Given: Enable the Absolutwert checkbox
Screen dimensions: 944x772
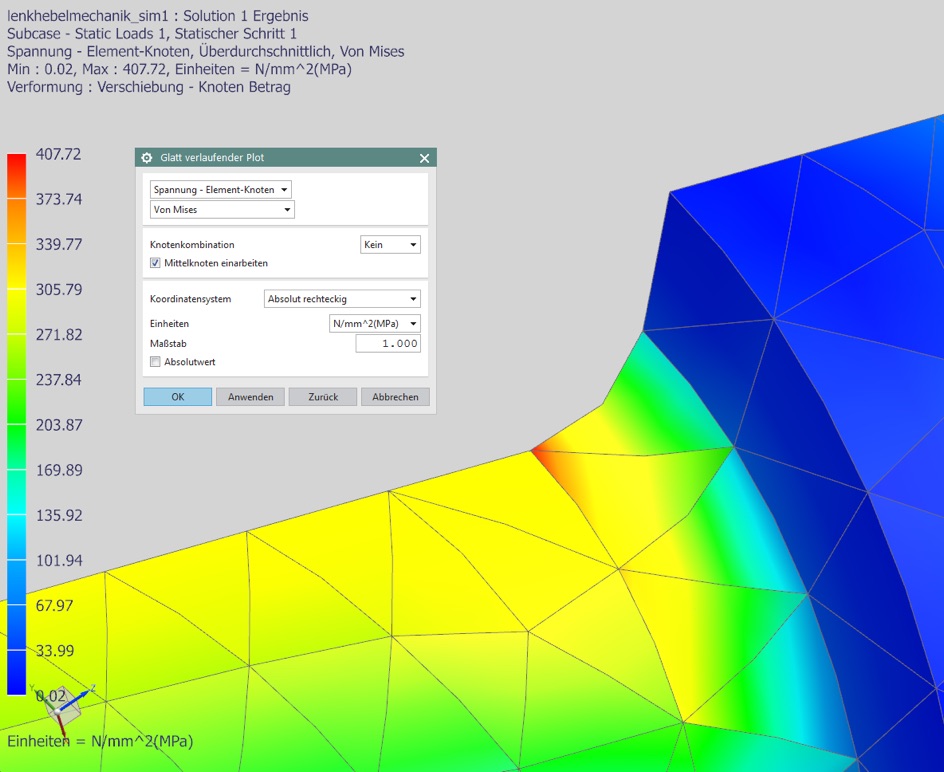Looking at the screenshot, I should pos(155,362).
